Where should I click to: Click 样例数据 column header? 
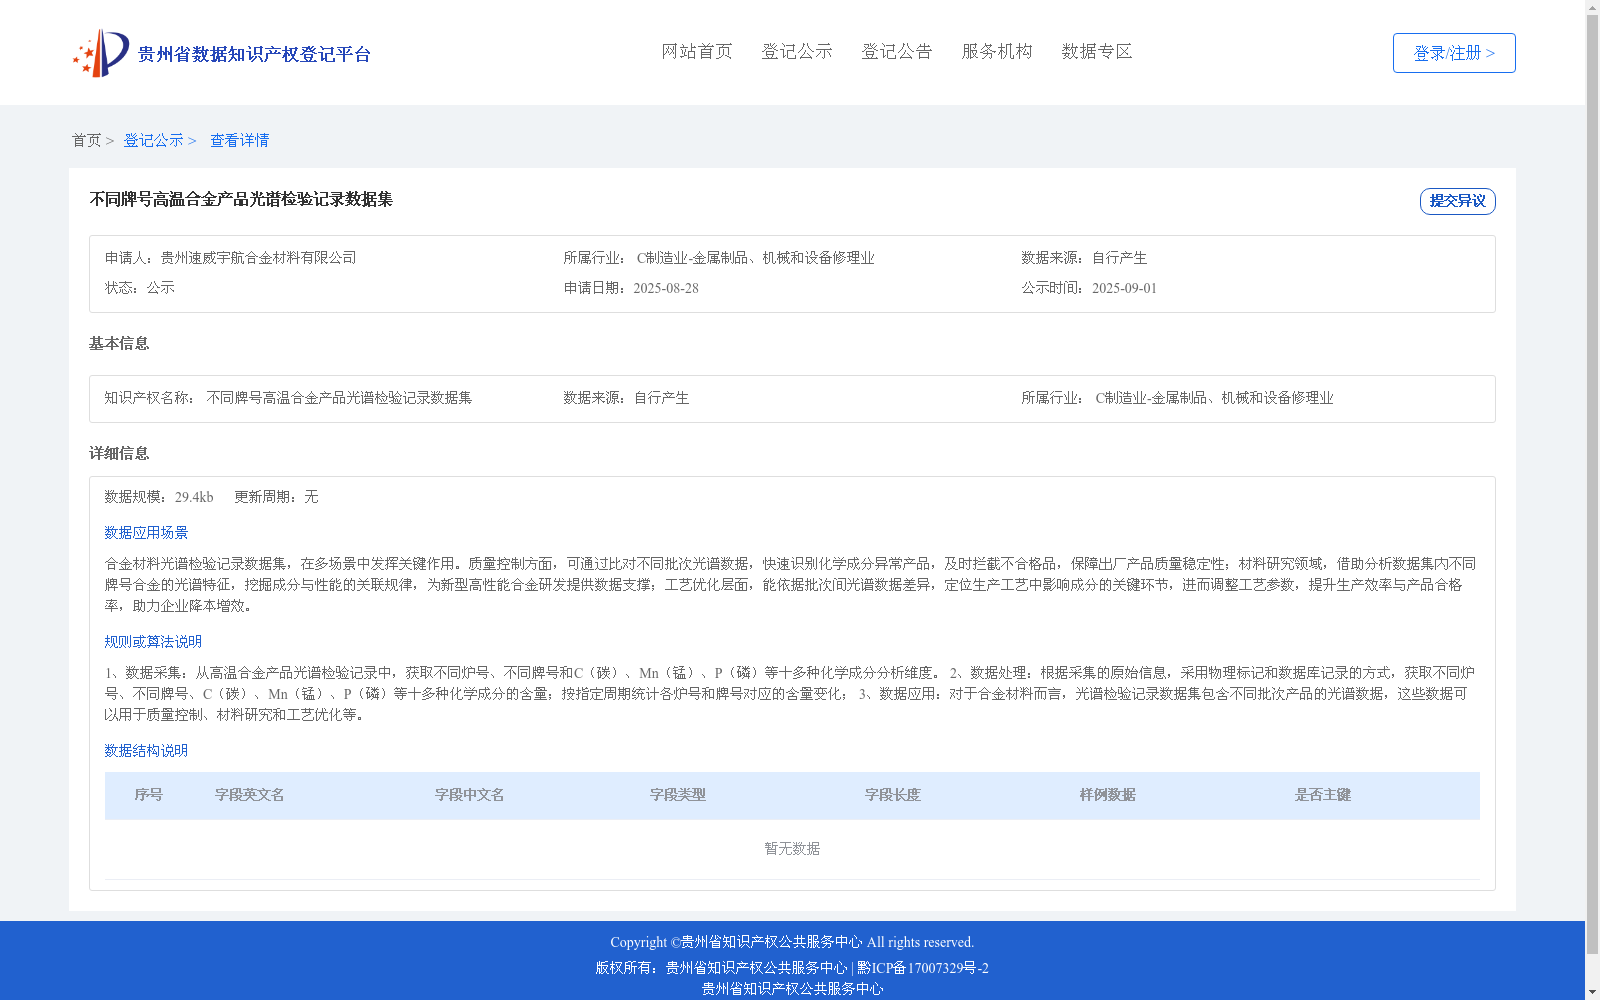(x=1108, y=795)
